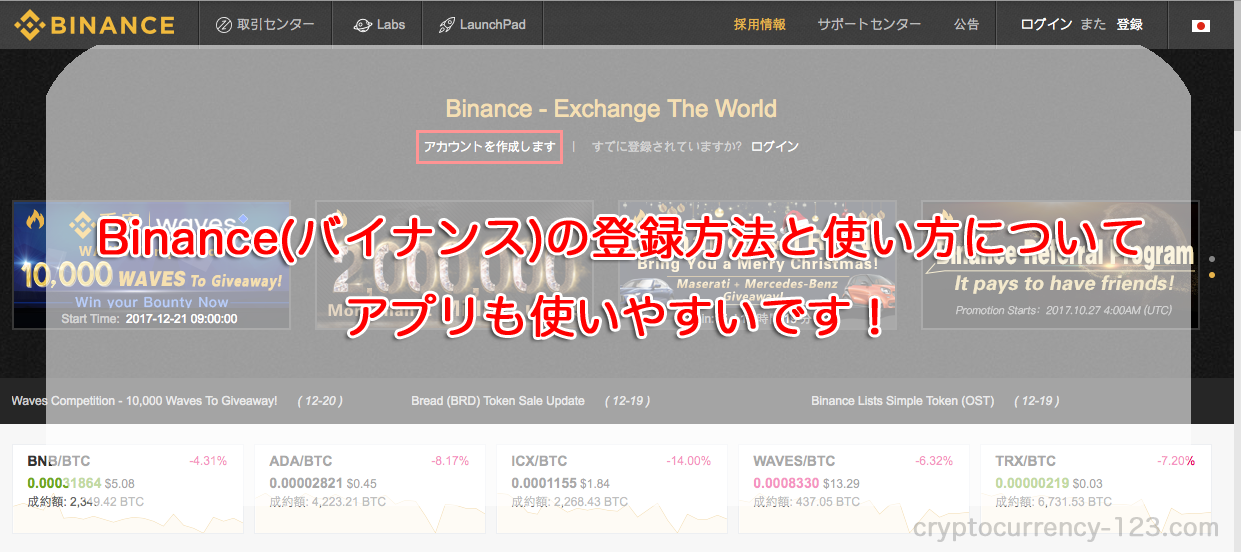Image resolution: width=1241 pixels, height=552 pixels.
Task: Click volume 4,223.21 BTC on ADA card
Action: (347, 502)
